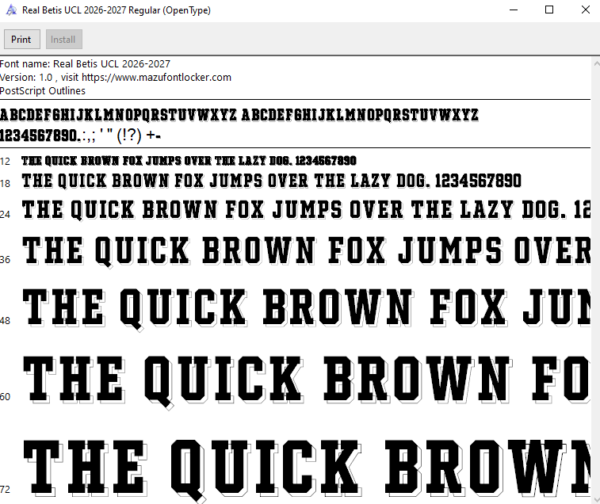
Task: Click the size label 60
Action: point(5,396)
